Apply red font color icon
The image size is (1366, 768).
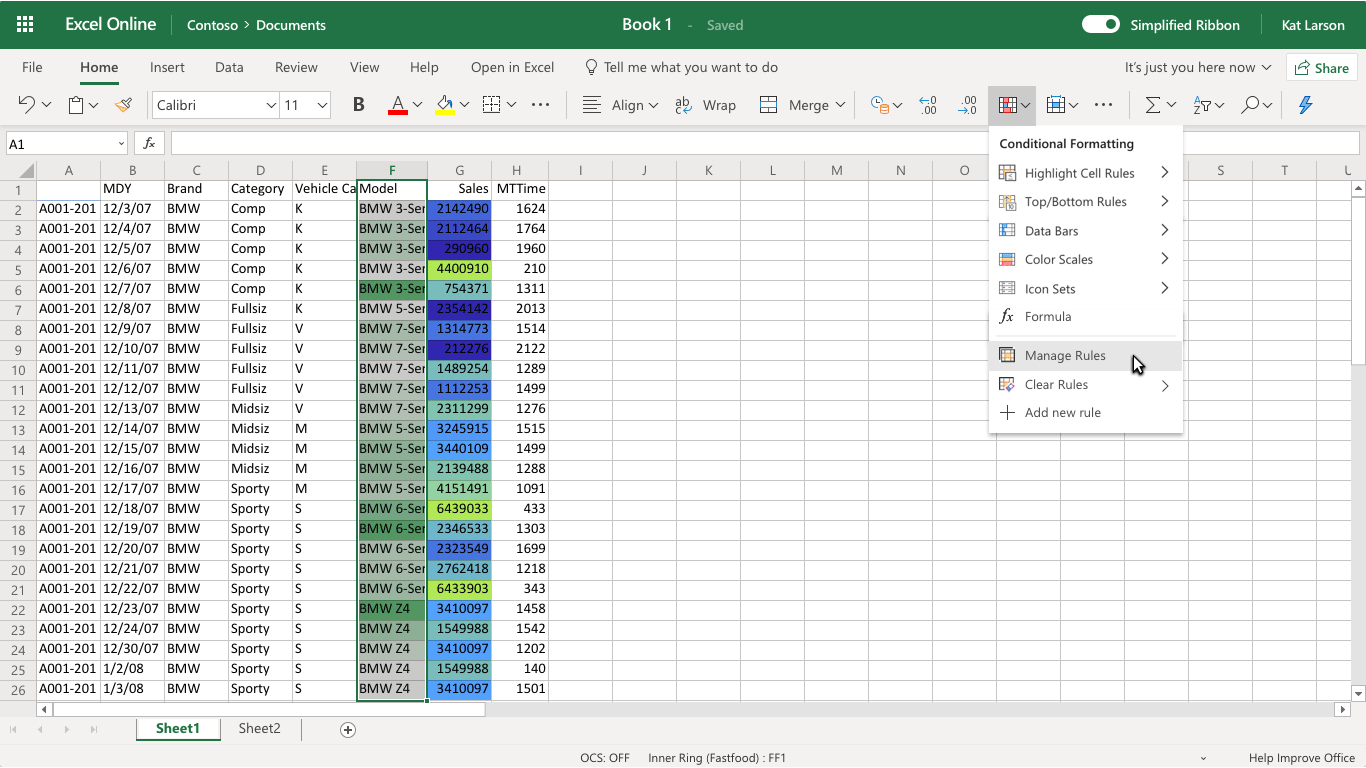[397, 105]
